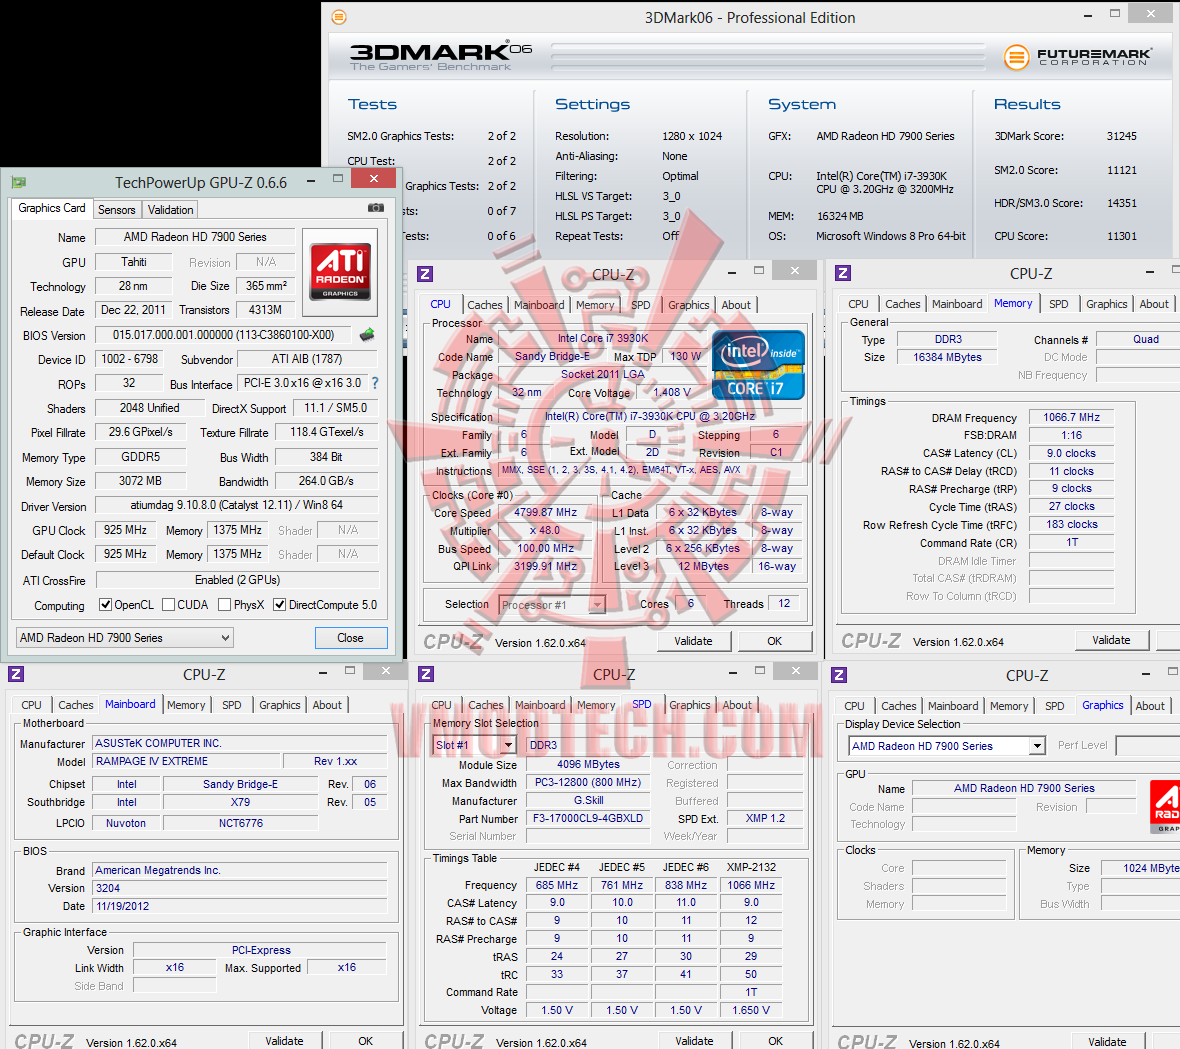
Task: Click the Memory Size value 16384 MBytes
Action: tap(947, 357)
